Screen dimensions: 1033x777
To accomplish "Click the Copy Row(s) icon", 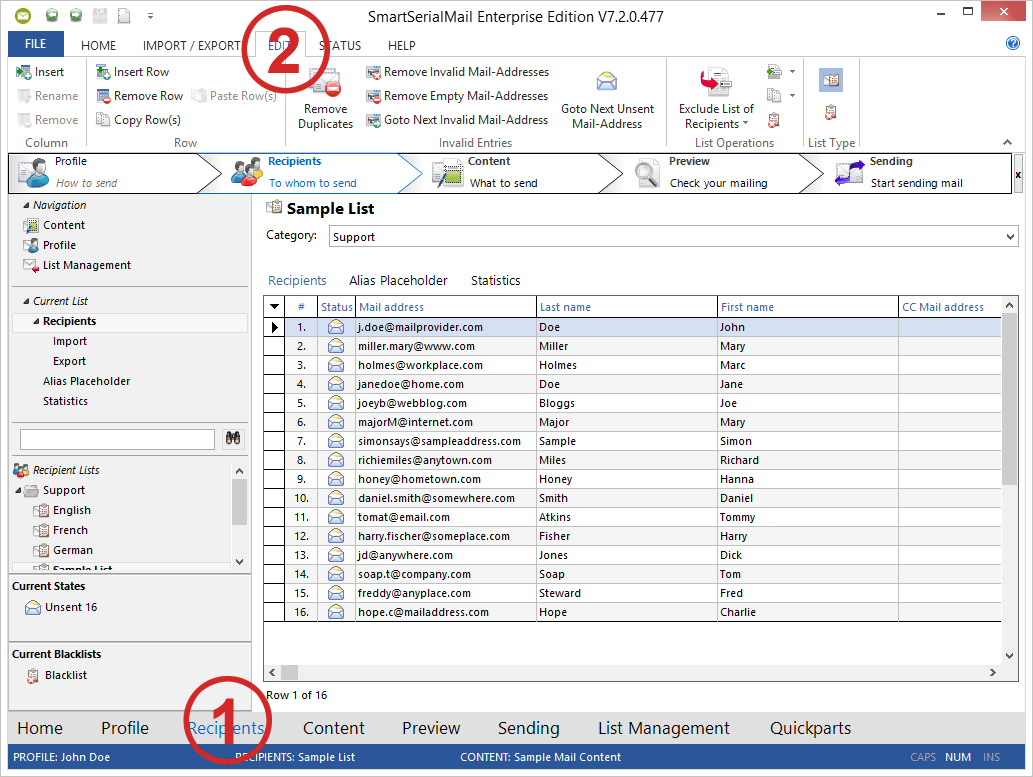I will click(x=103, y=119).
